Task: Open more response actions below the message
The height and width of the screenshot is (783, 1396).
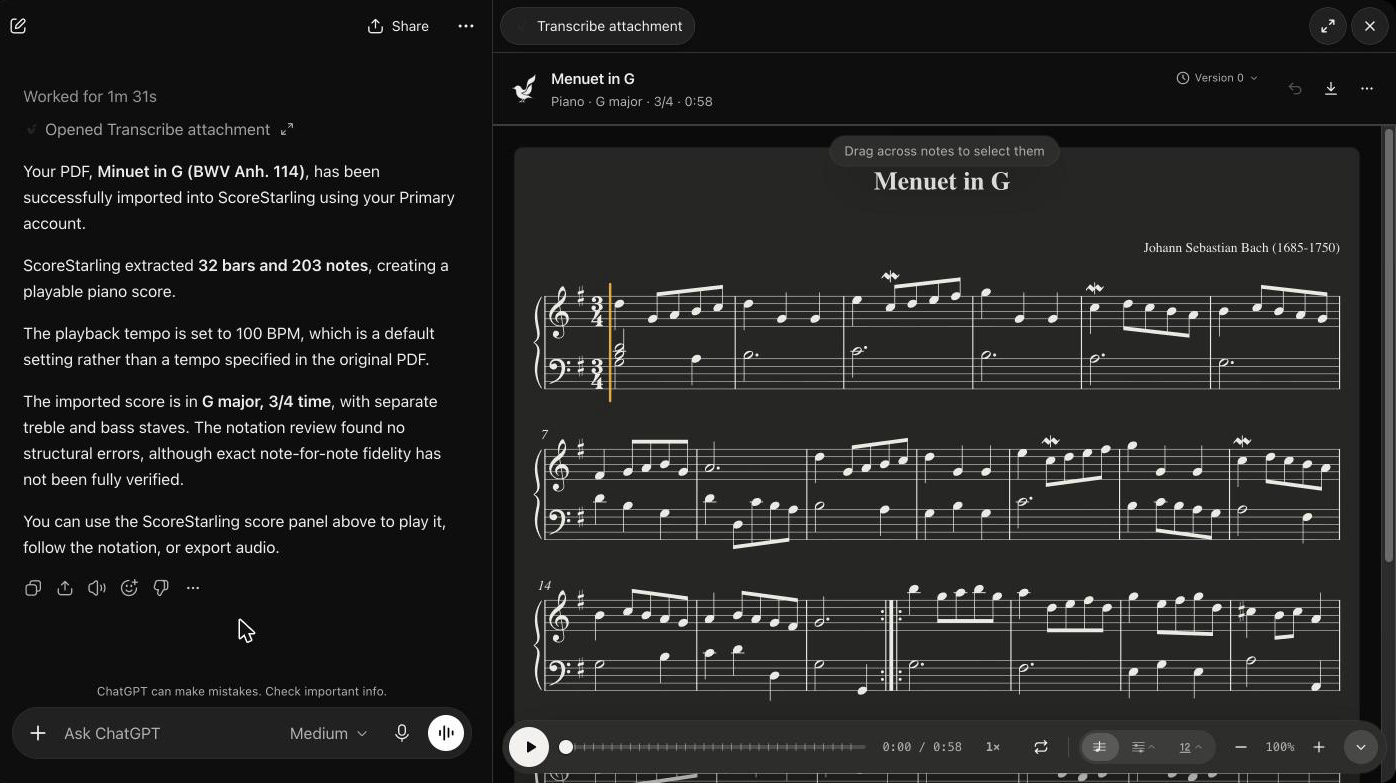Action: (x=193, y=588)
